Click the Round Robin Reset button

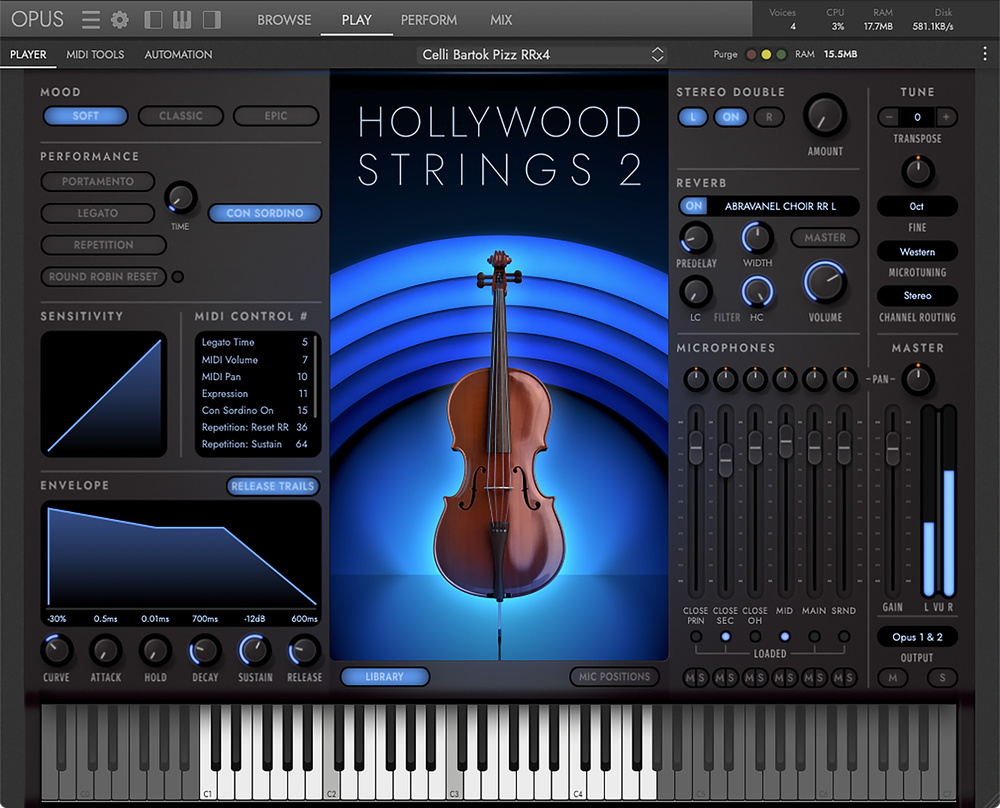[103, 277]
